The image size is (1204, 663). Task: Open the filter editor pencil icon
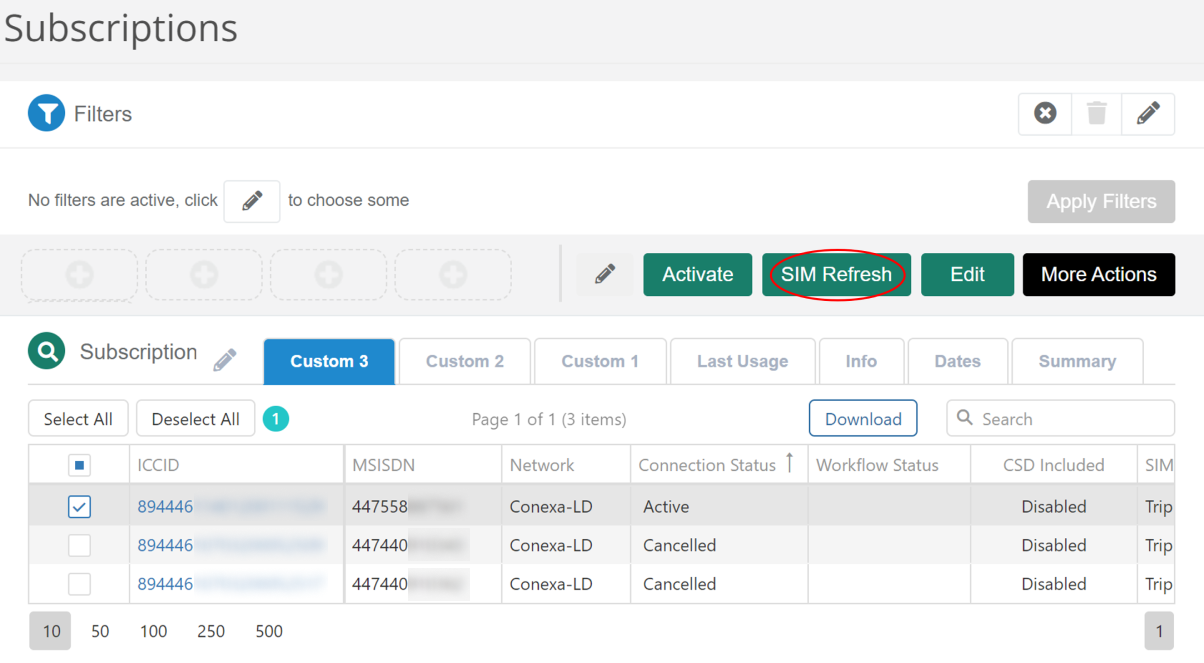(1148, 113)
